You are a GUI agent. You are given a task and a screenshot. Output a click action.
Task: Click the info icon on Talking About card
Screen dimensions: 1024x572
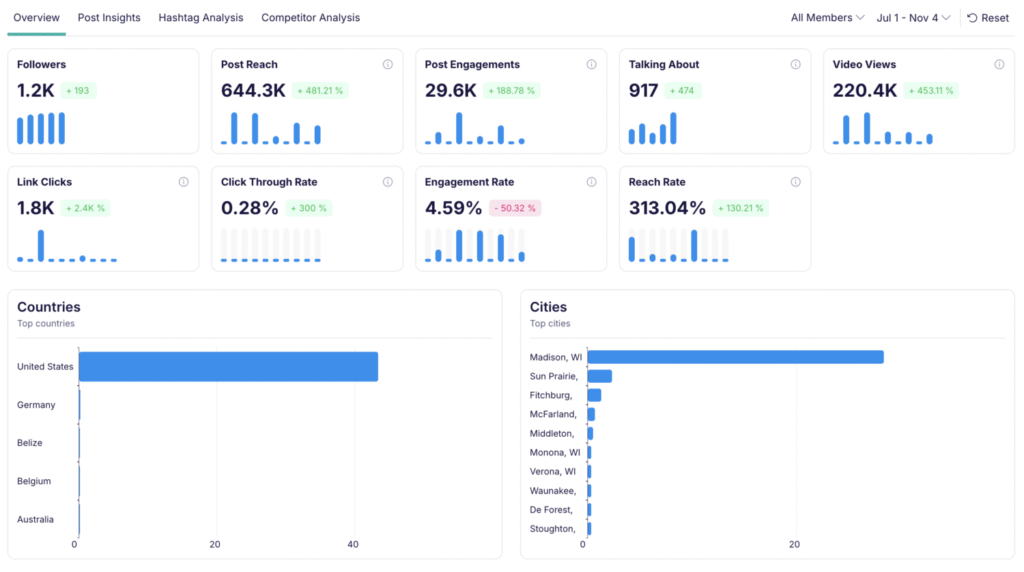click(x=795, y=65)
